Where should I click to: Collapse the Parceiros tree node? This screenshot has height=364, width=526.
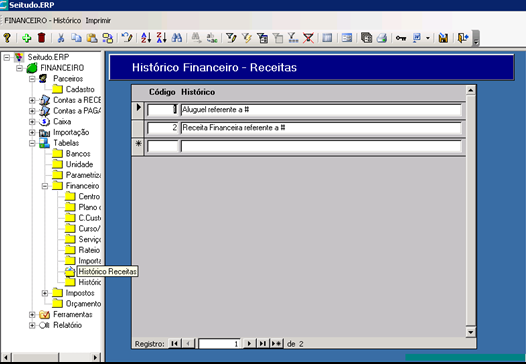pyautogui.click(x=32, y=79)
